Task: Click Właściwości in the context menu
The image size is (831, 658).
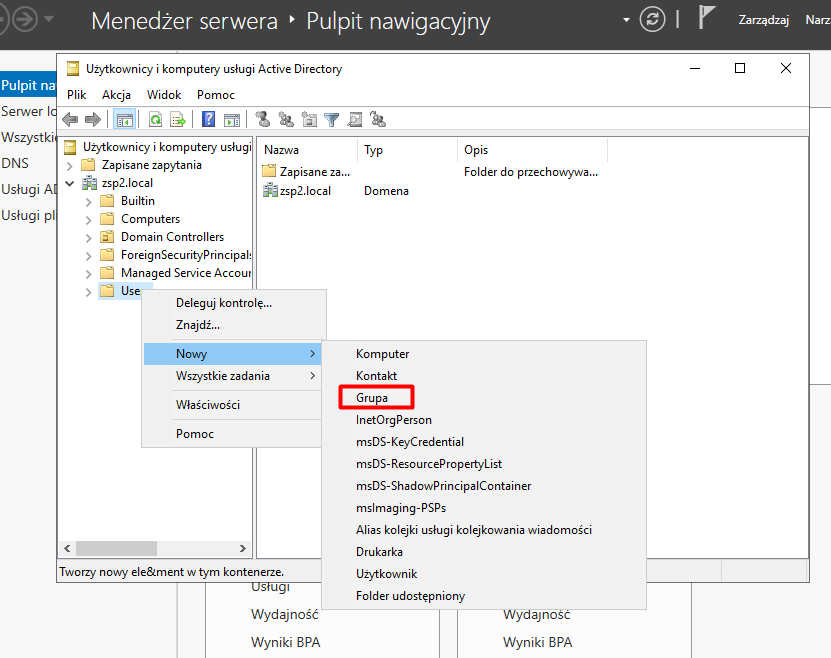Action: [x=207, y=405]
